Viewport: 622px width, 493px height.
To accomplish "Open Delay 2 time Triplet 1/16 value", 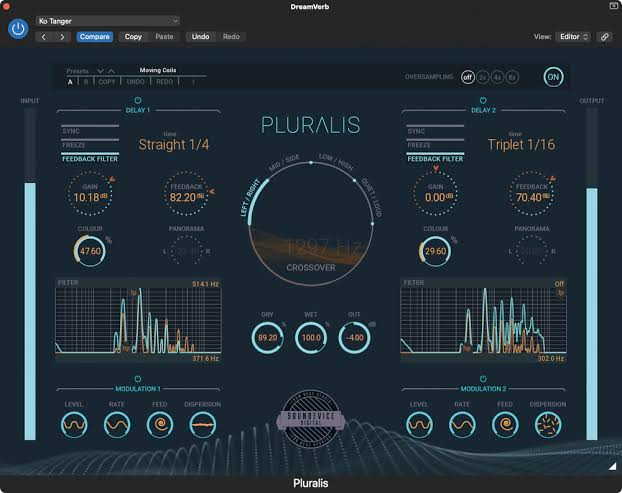I will [x=521, y=145].
